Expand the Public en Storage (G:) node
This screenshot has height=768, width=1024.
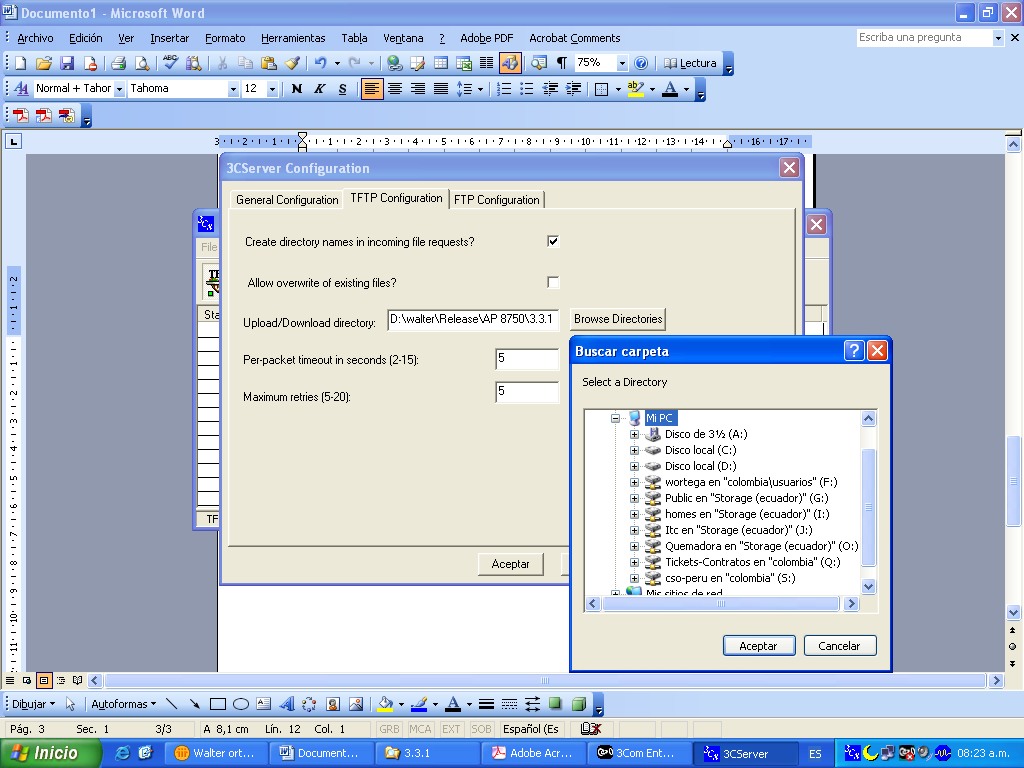634,498
